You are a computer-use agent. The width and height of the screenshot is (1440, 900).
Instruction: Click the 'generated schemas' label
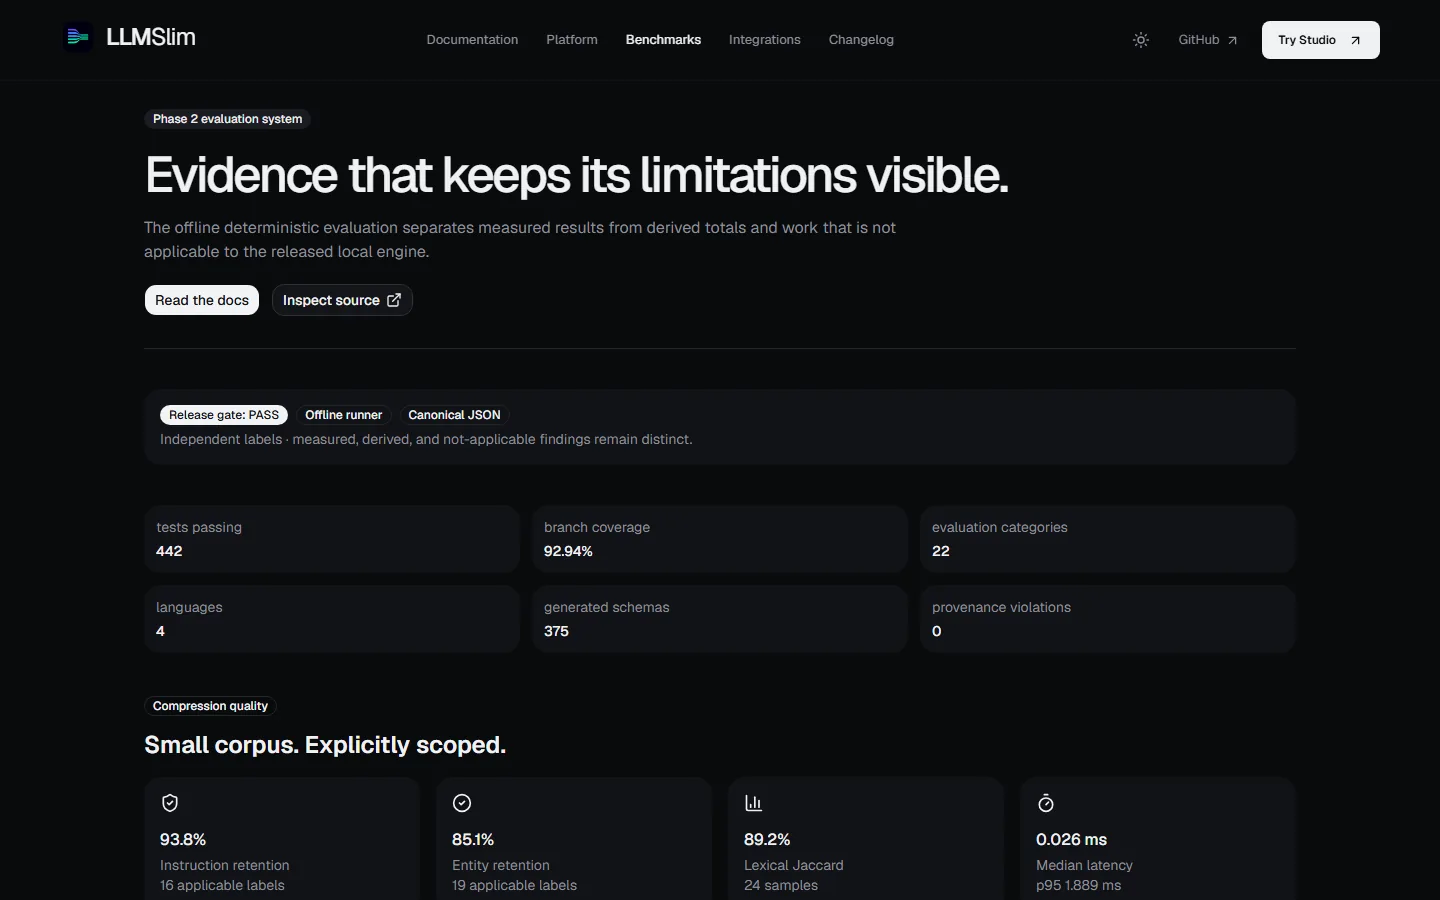(x=607, y=607)
